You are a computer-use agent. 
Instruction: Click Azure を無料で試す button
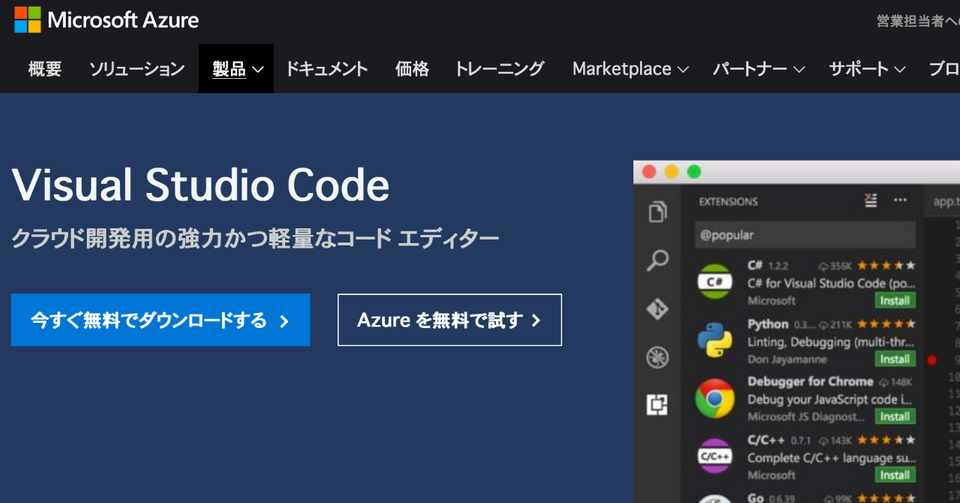pyautogui.click(x=449, y=320)
